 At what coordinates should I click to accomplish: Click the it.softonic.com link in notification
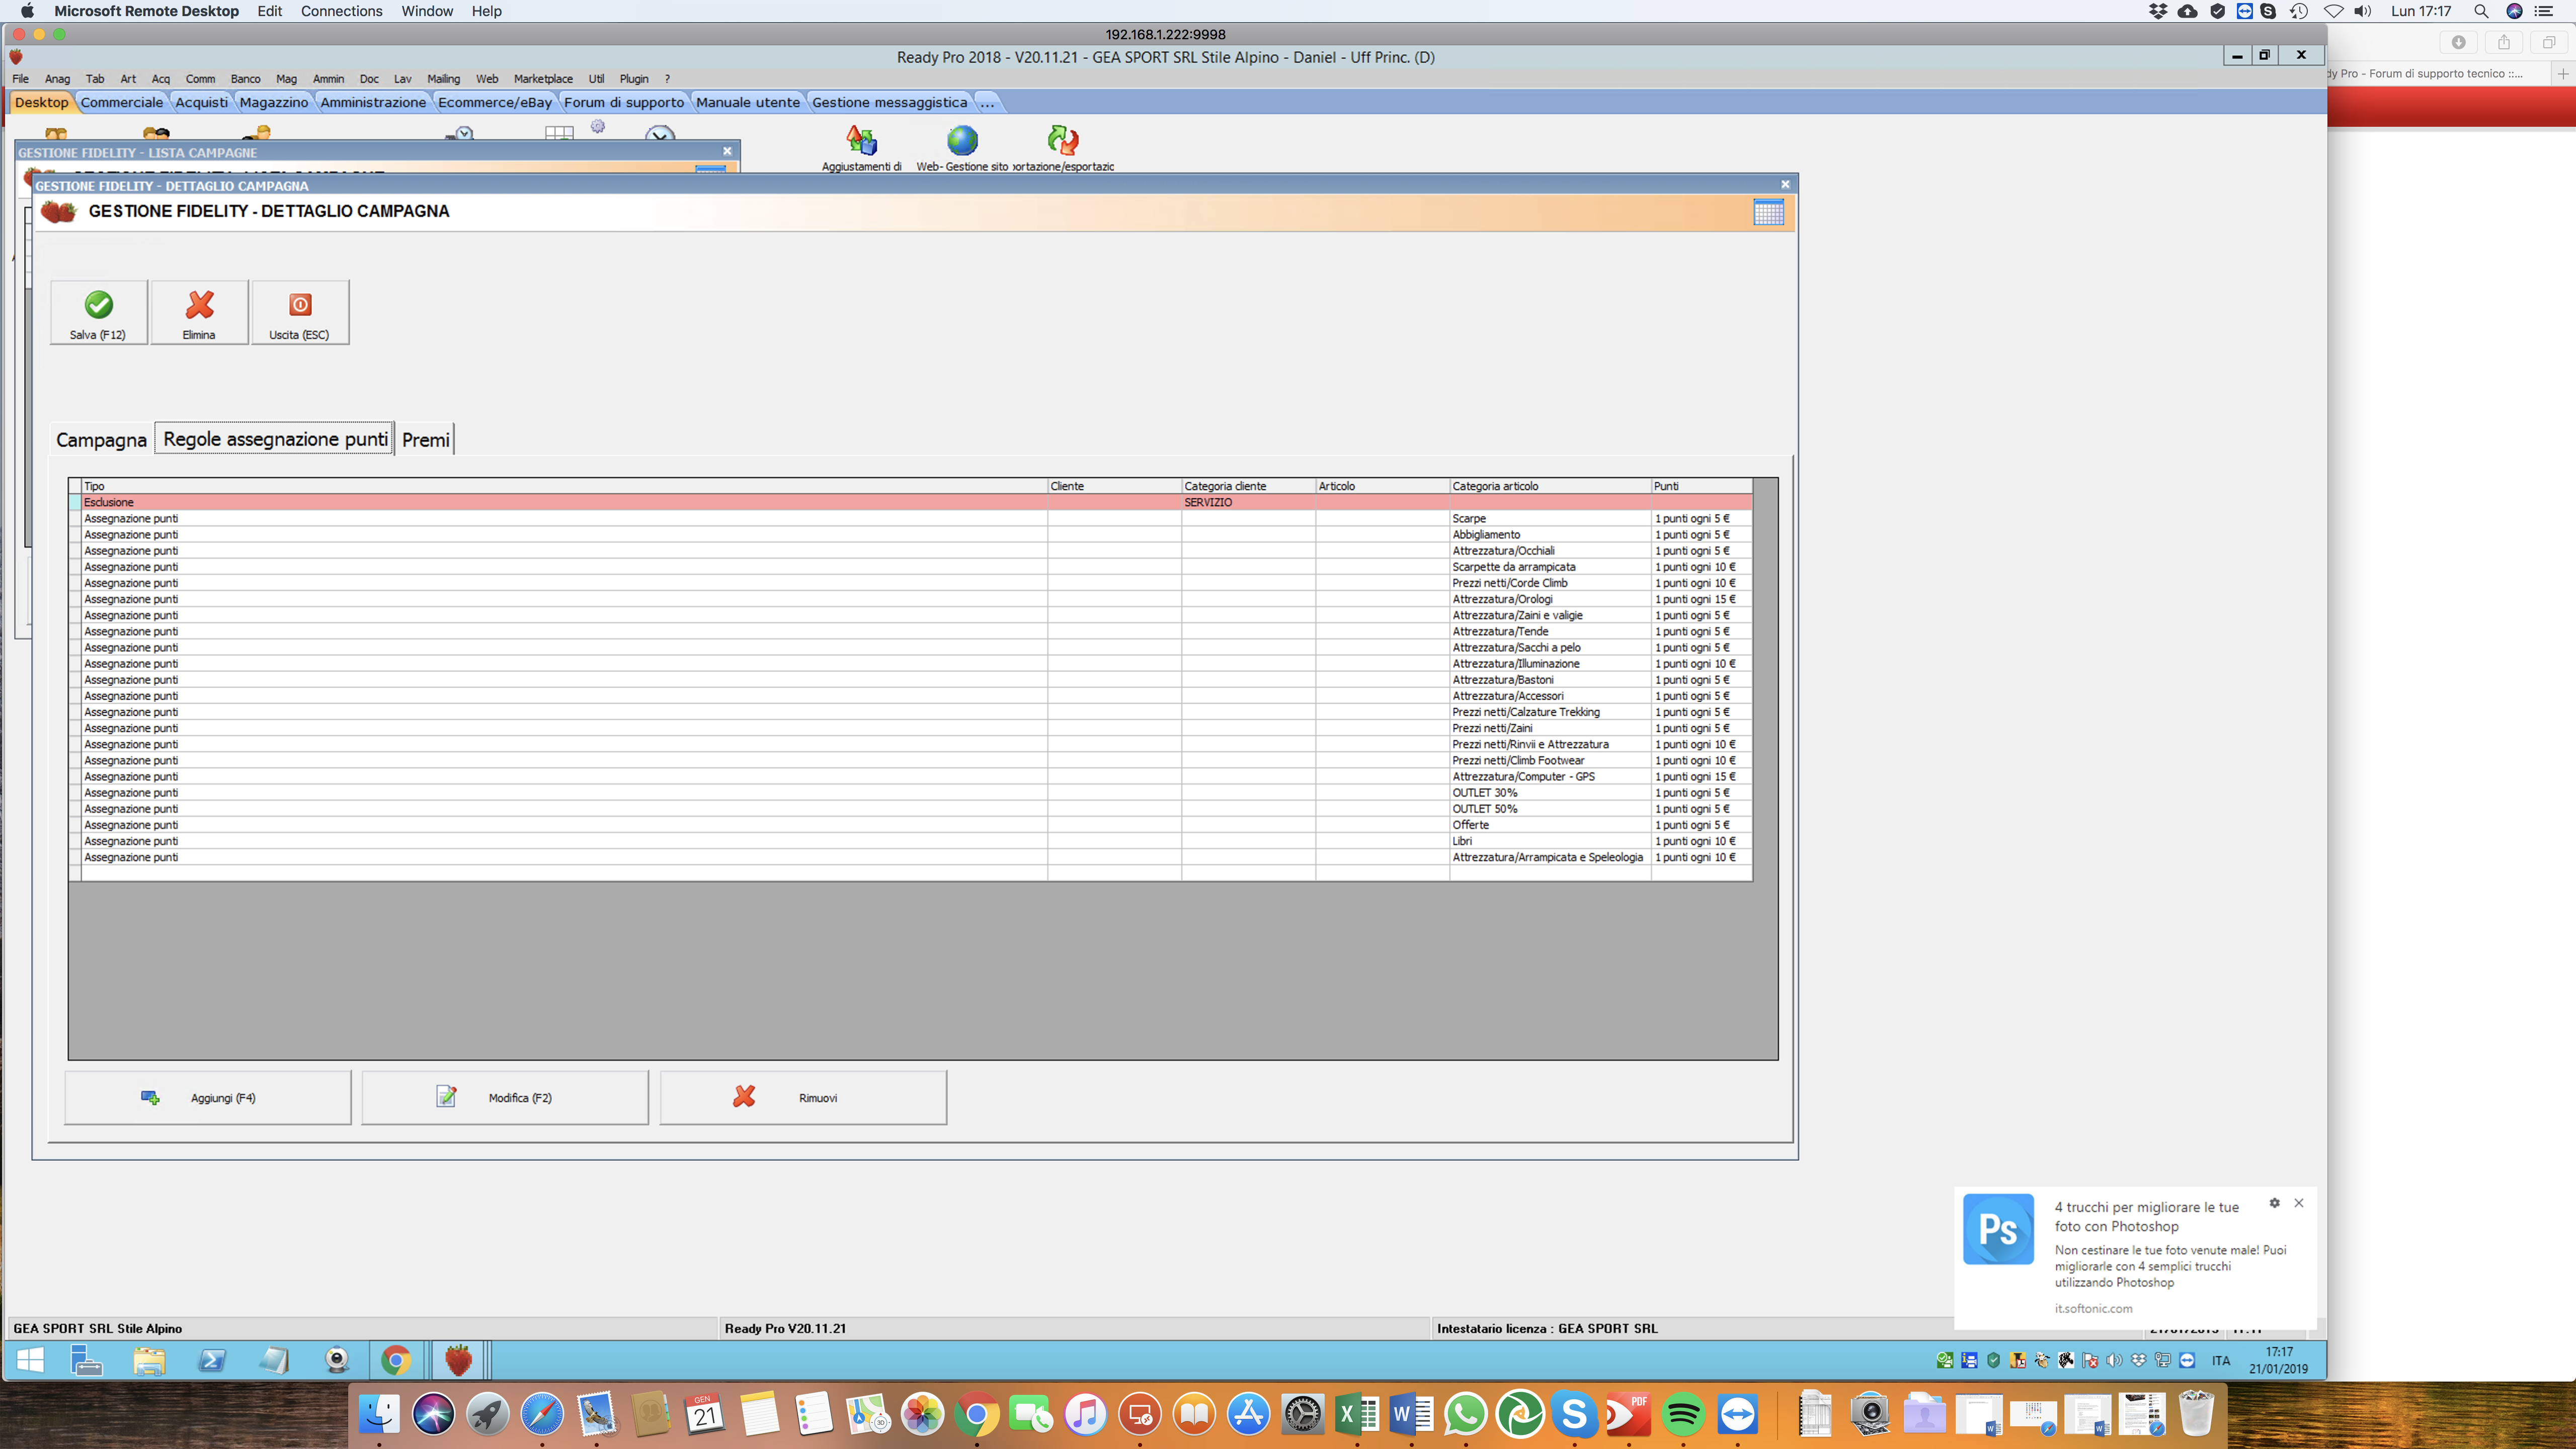click(2093, 1308)
